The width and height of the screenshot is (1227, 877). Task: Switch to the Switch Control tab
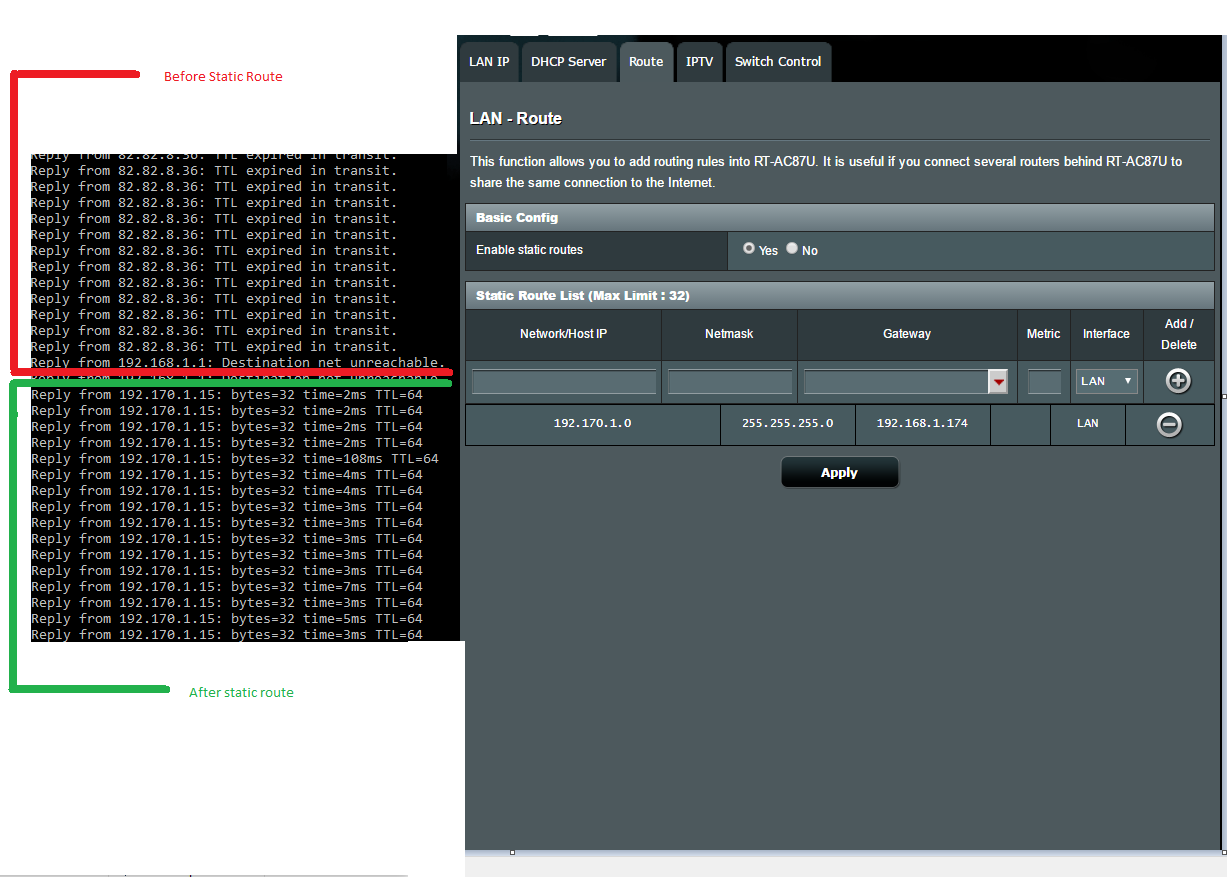778,61
